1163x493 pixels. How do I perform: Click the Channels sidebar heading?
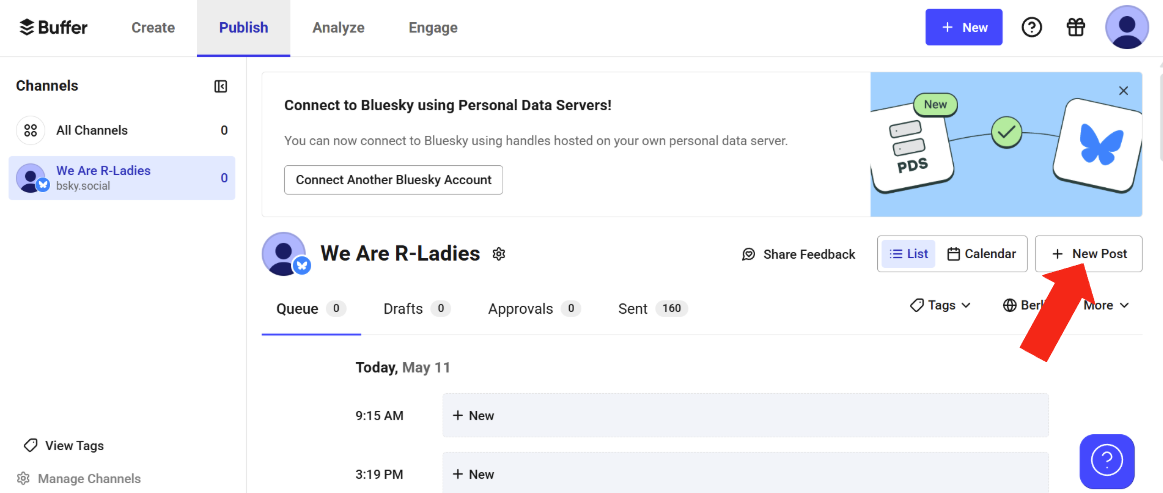[47, 86]
